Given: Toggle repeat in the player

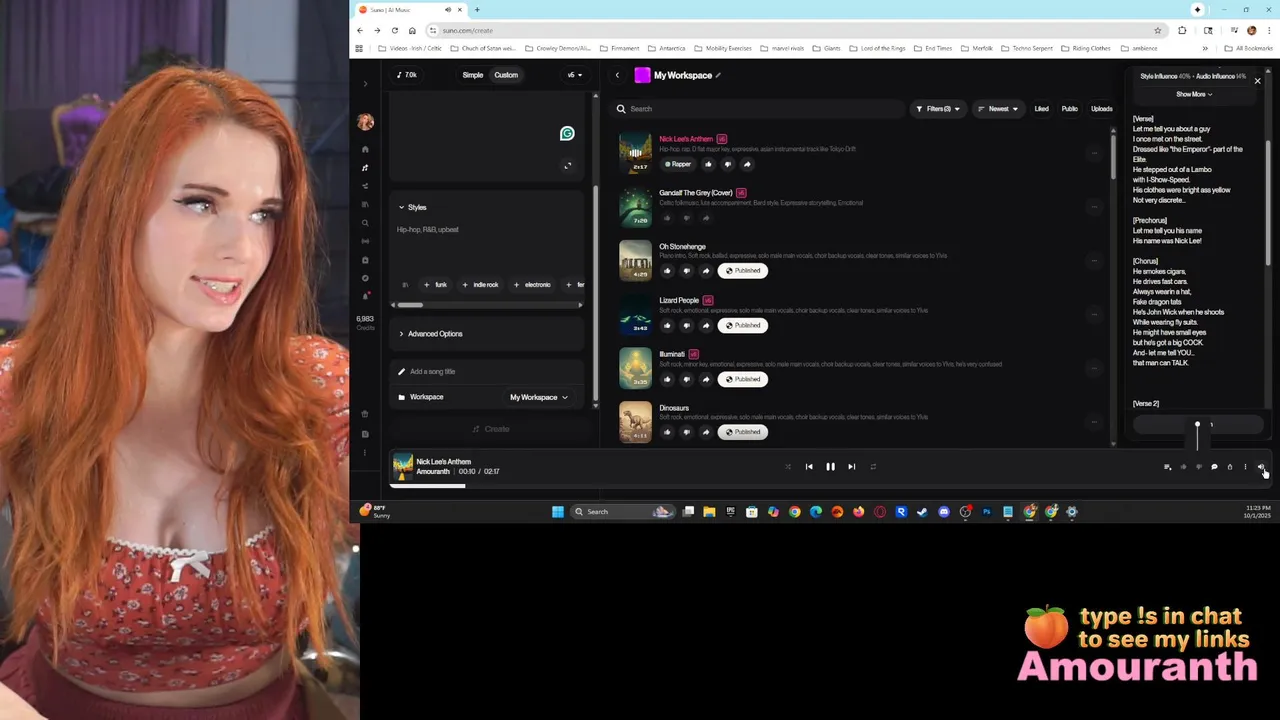Looking at the screenshot, I should pos(873,467).
